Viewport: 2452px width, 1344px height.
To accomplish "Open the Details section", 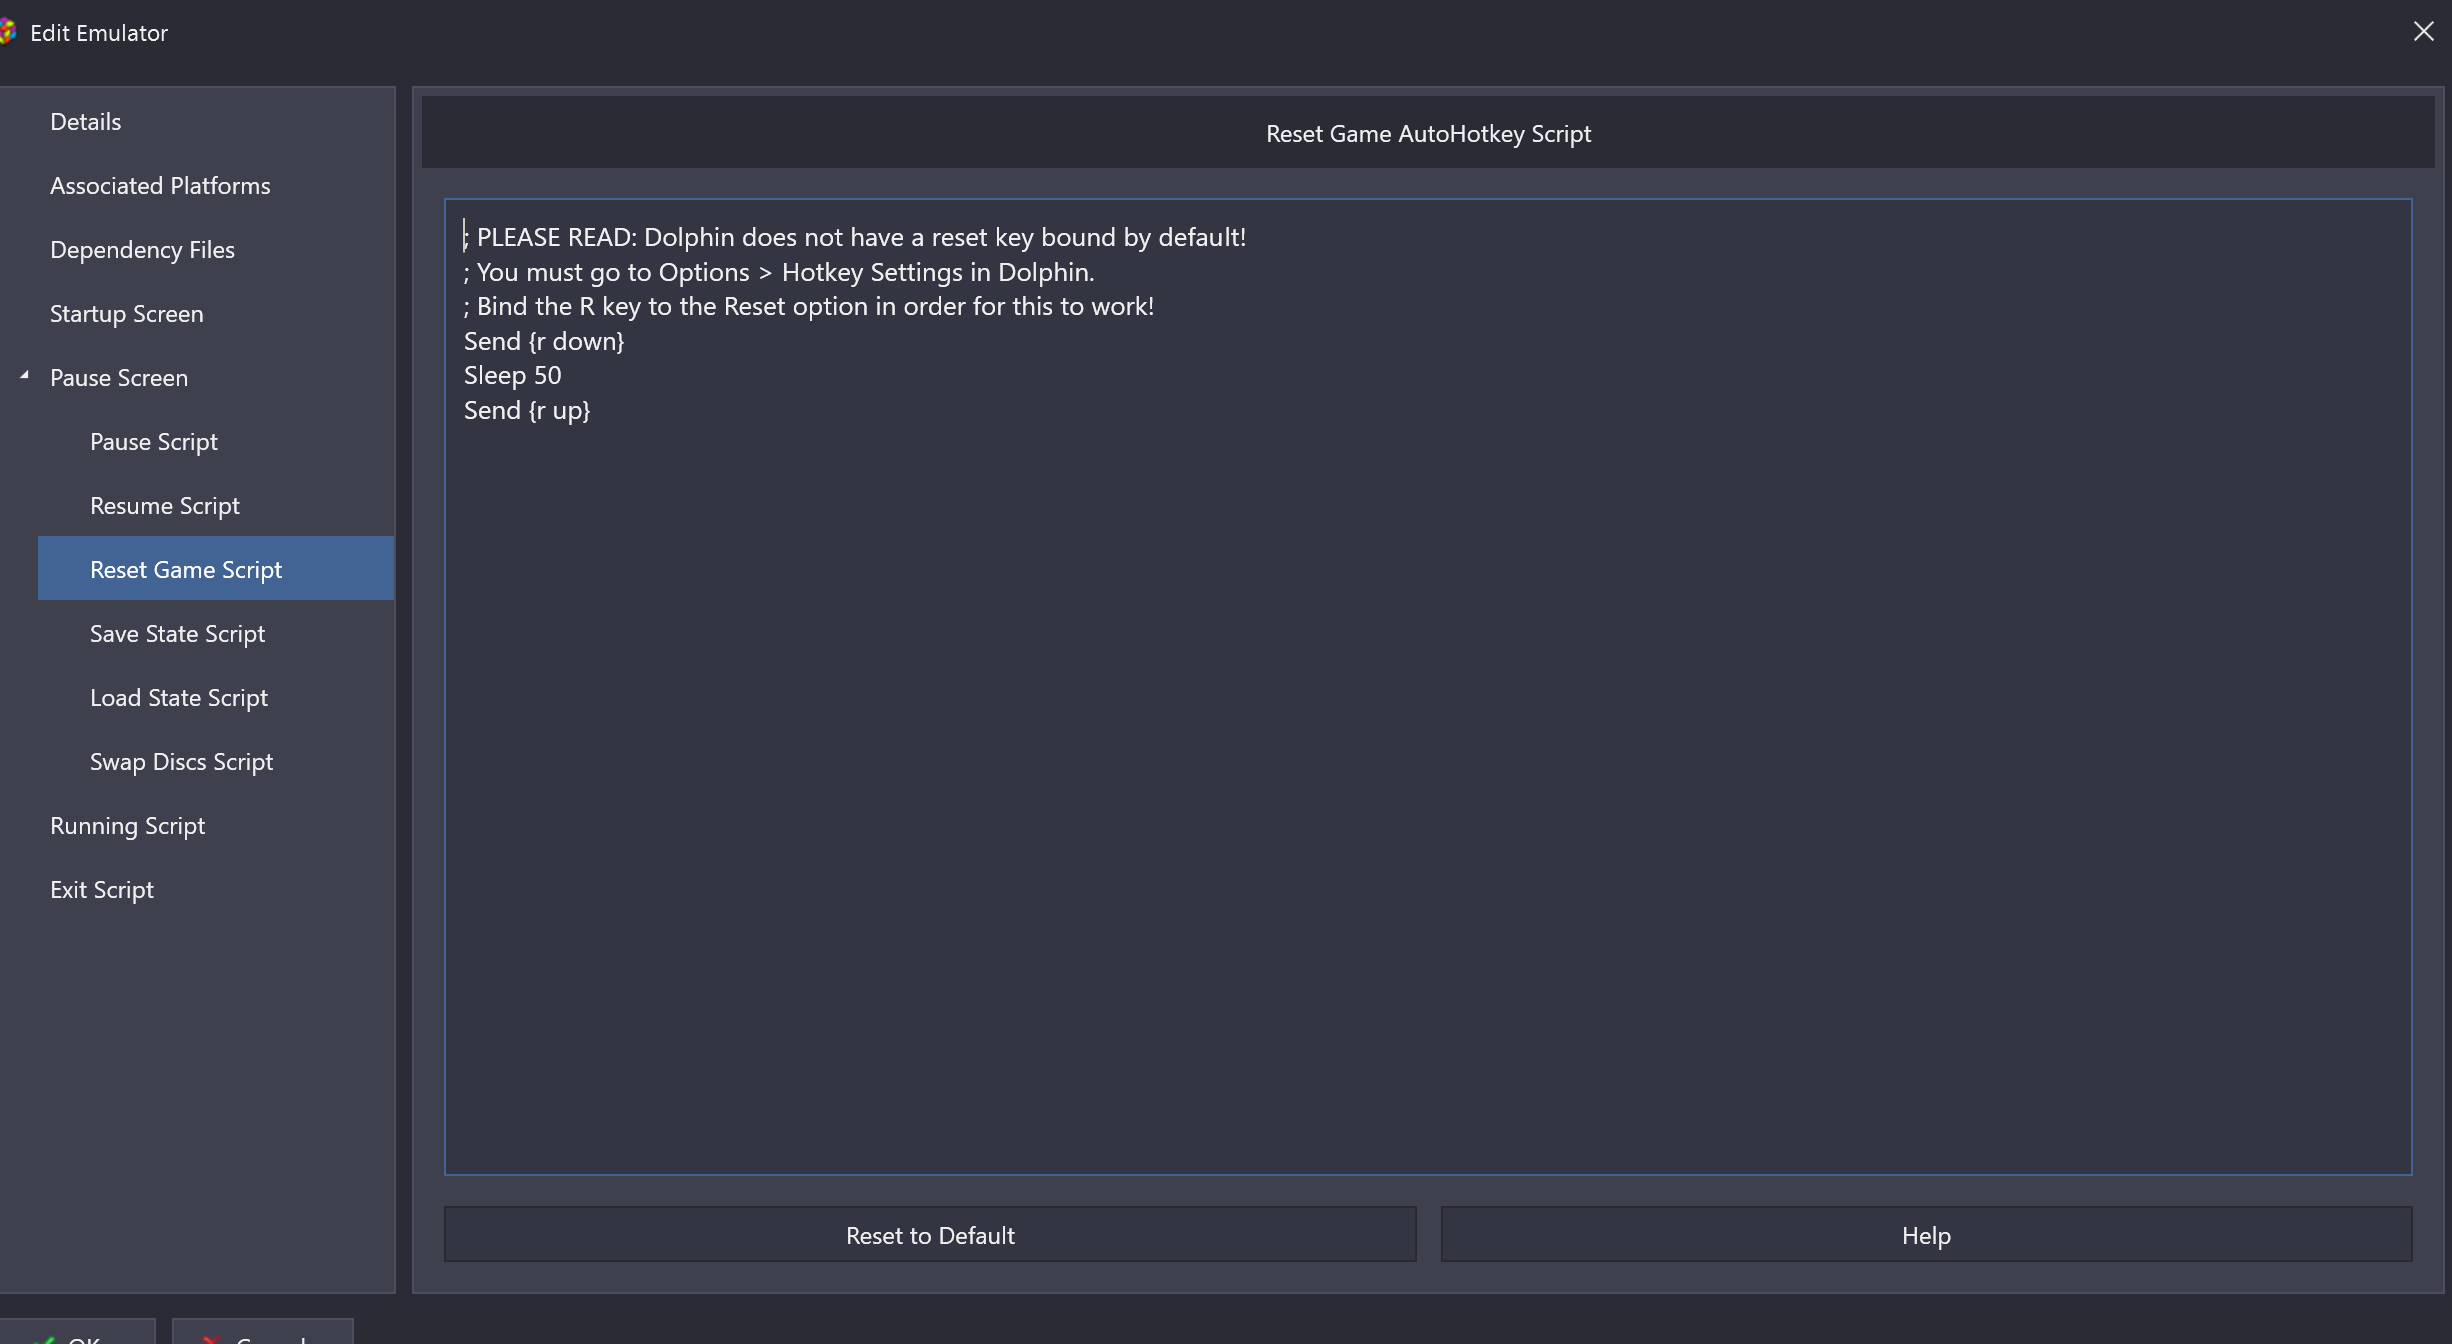I will tap(85, 122).
